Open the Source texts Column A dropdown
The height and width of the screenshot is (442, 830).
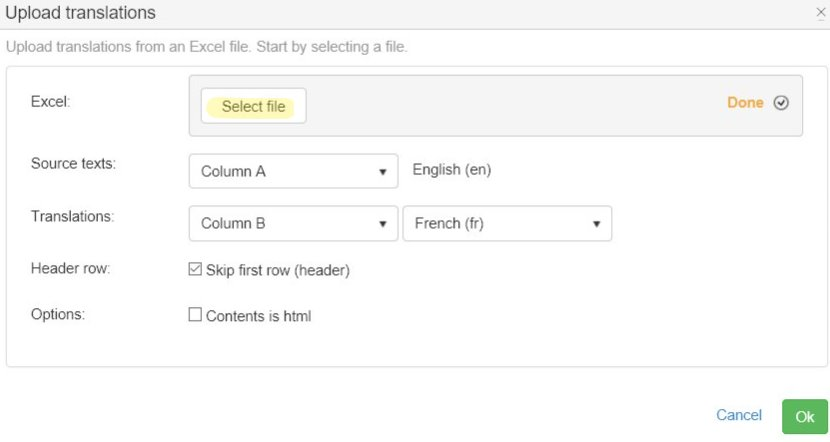point(293,171)
